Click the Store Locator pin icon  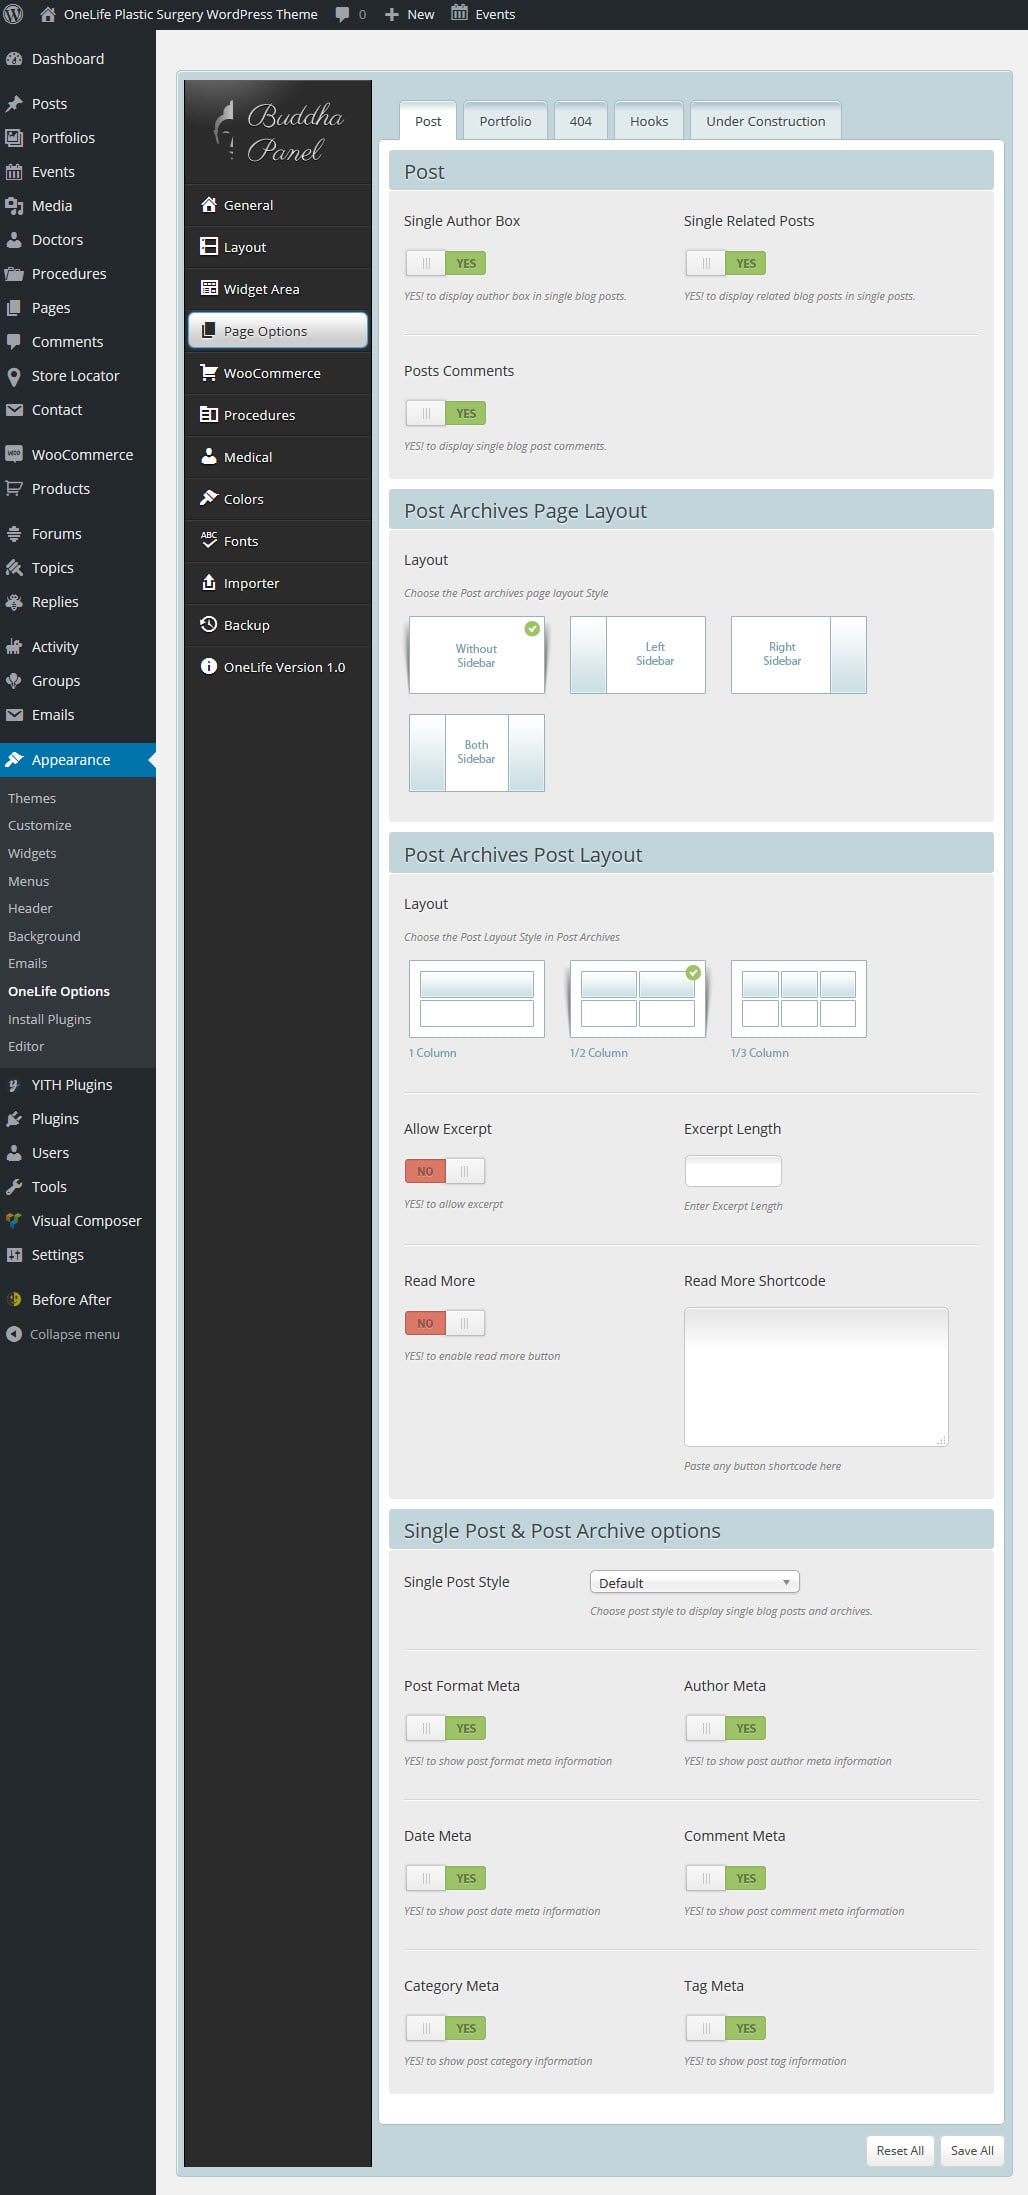pyautogui.click(x=14, y=376)
